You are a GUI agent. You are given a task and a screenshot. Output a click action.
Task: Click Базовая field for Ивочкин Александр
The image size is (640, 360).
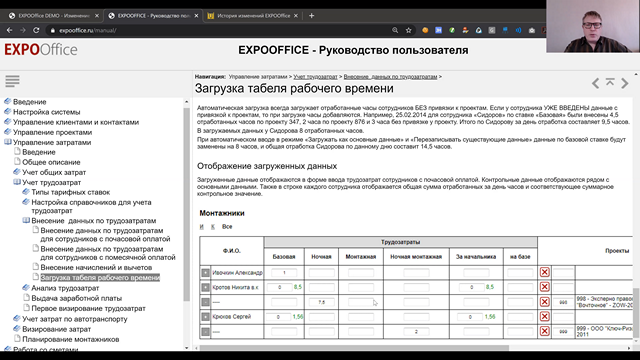(x=284, y=273)
